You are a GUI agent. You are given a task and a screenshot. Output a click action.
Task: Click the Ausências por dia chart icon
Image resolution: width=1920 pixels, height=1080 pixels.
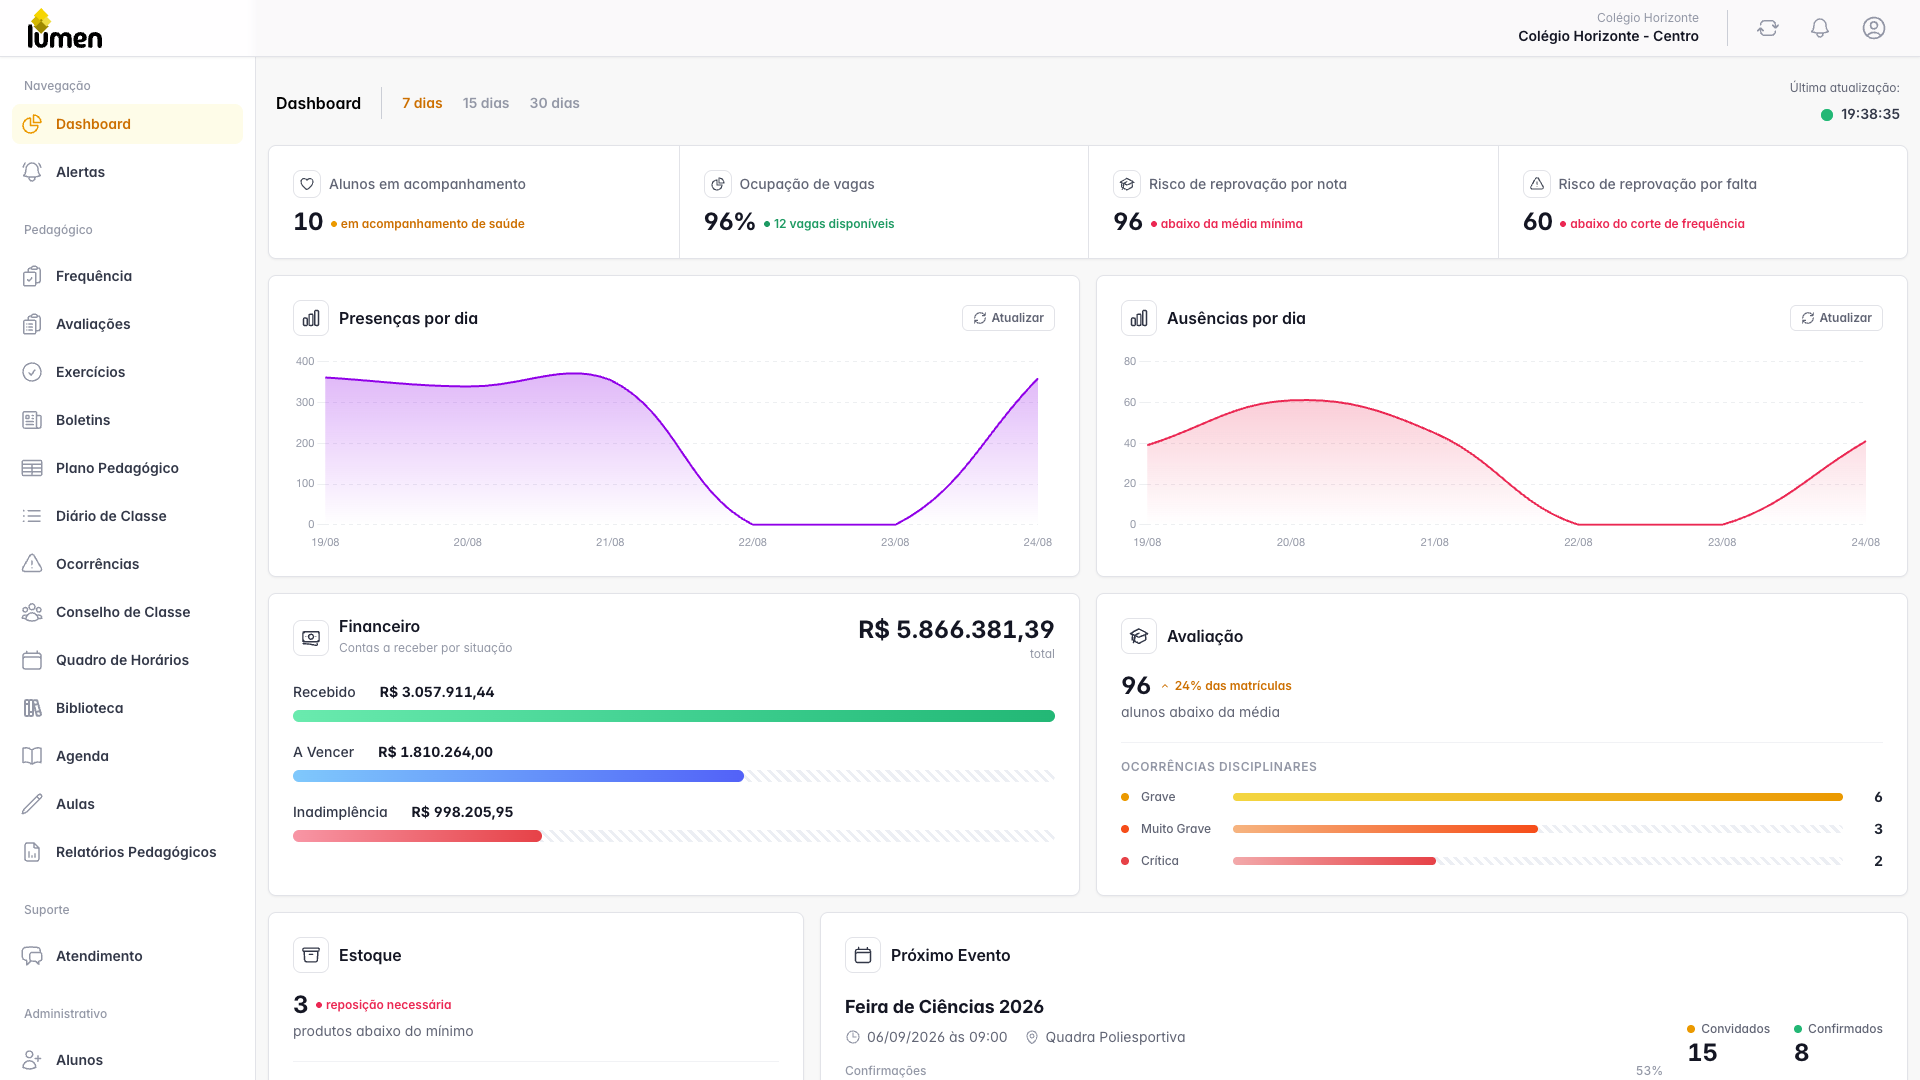point(1139,318)
